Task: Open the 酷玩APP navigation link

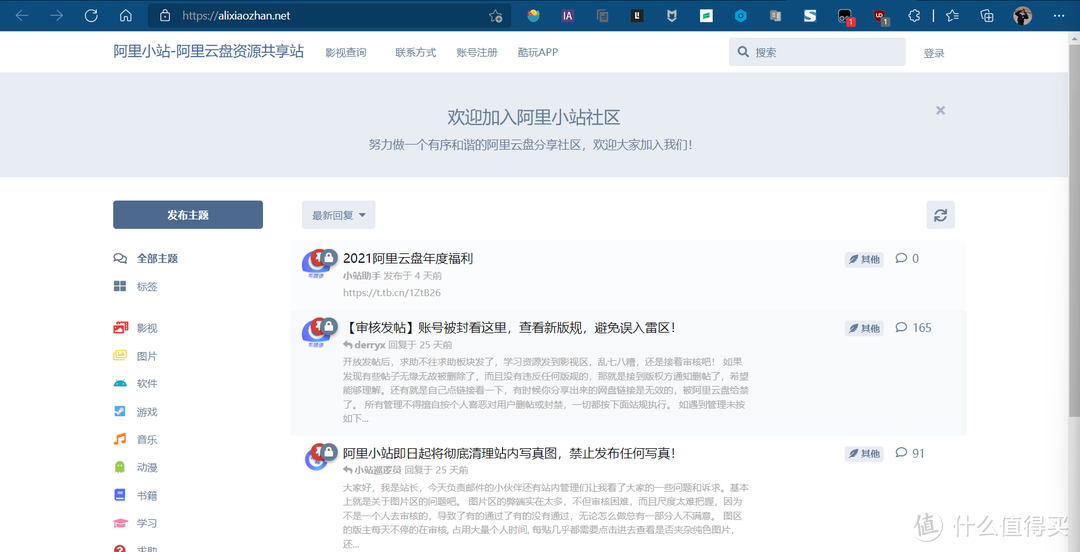Action: pyautogui.click(x=538, y=52)
